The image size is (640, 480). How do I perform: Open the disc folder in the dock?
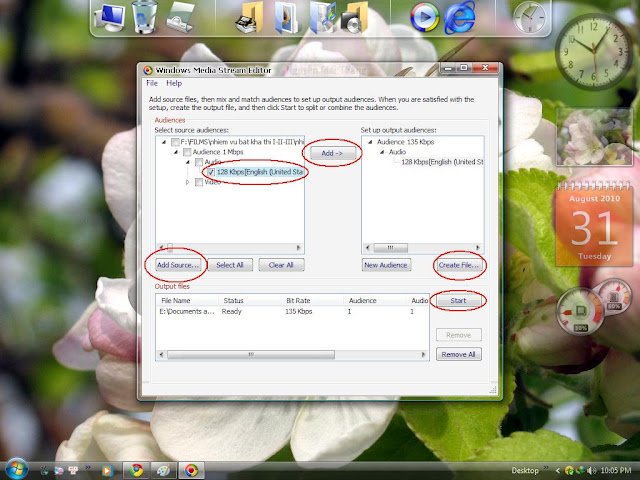(x=354, y=18)
